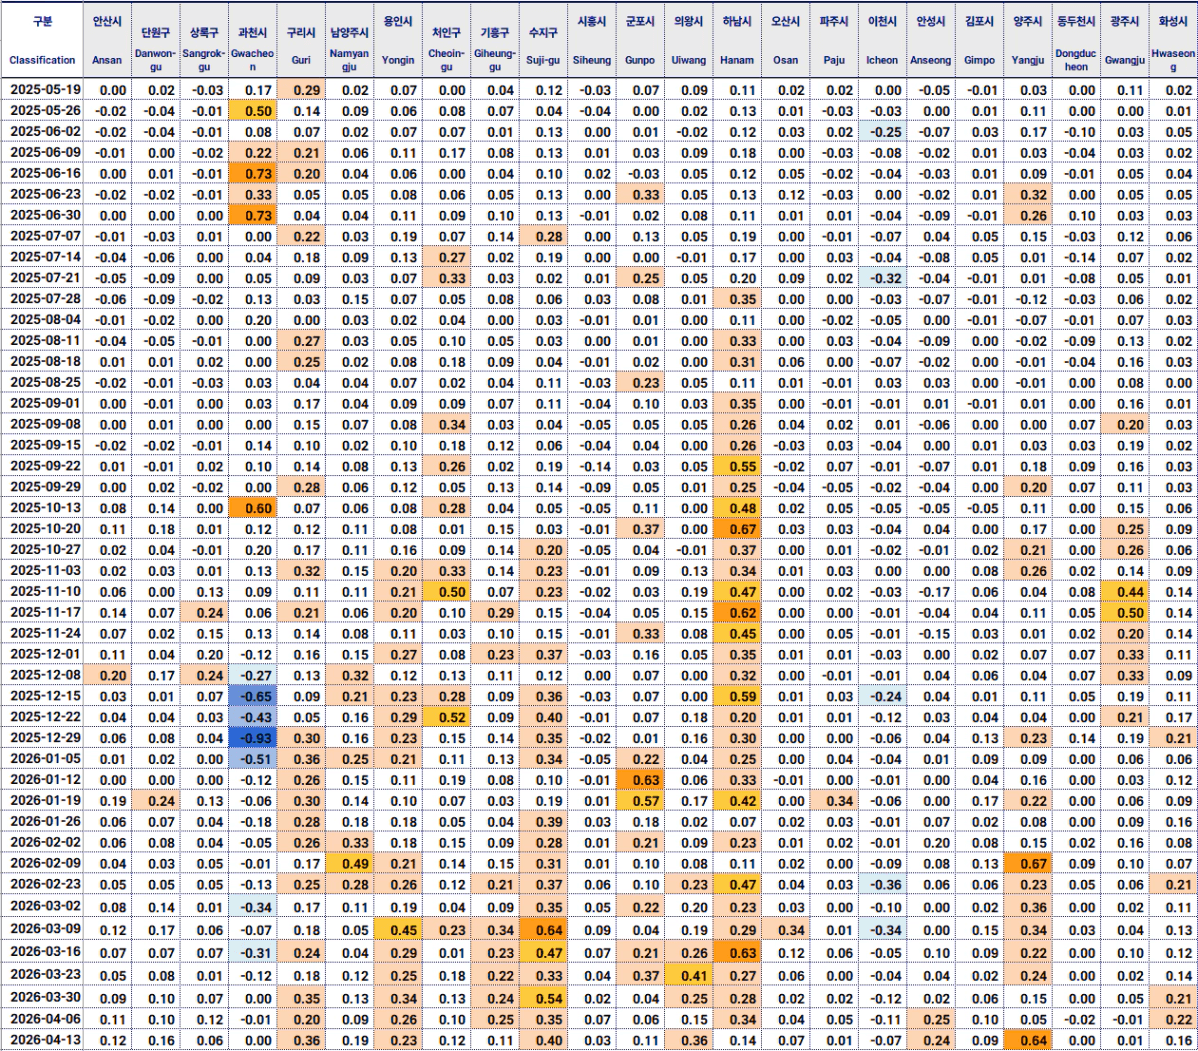Image resolution: width=1198 pixels, height=1051 pixels.
Task: Click the 수지구 Suji-gu column header
Action: (543, 39)
